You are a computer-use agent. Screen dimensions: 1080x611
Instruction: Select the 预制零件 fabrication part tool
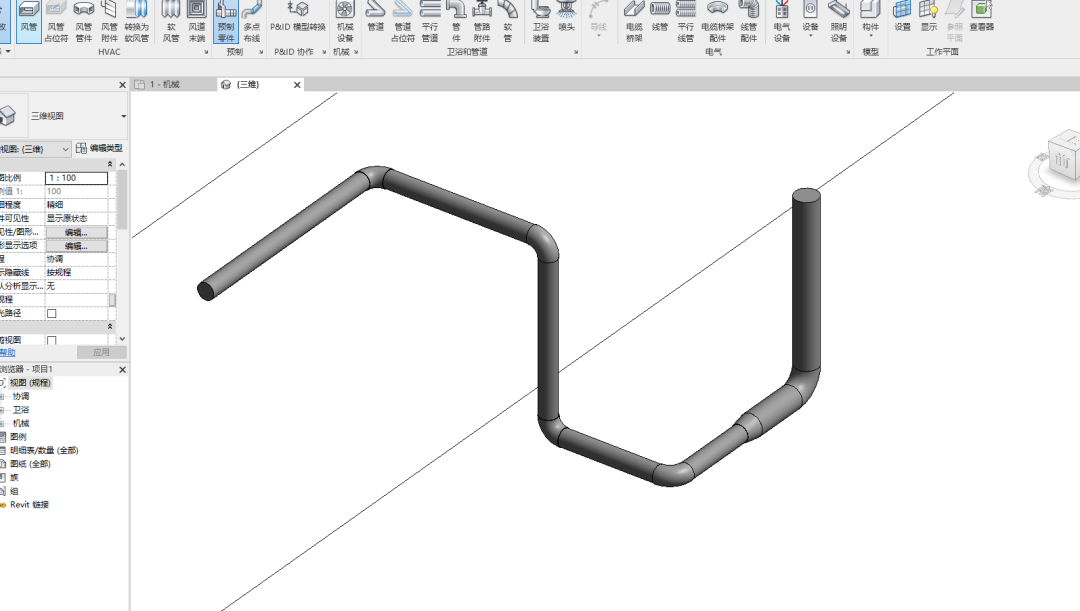[226, 21]
